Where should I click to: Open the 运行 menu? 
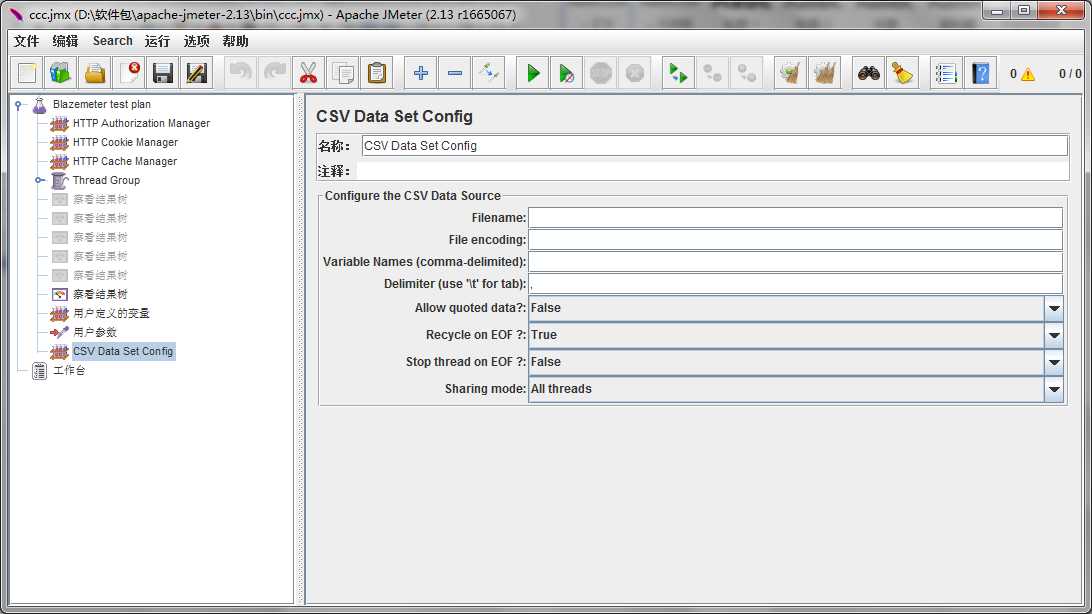157,41
